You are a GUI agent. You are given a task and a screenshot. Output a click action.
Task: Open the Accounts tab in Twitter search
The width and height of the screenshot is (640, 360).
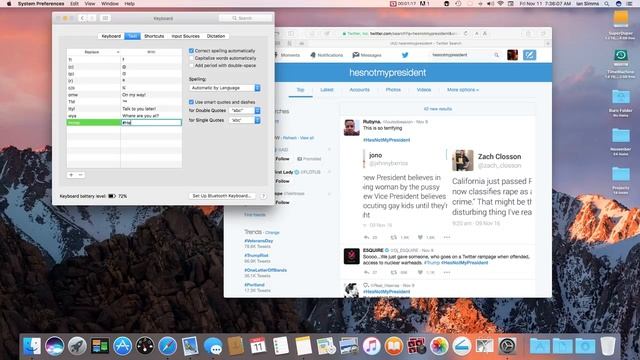point(359,90)
